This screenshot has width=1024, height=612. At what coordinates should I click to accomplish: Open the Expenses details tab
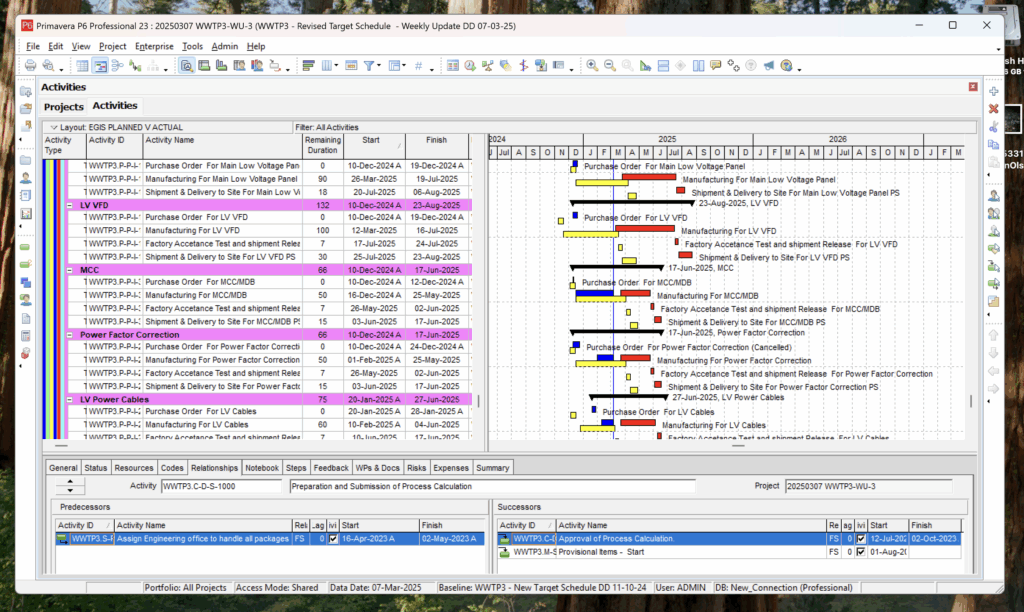(x=451, y=468)
